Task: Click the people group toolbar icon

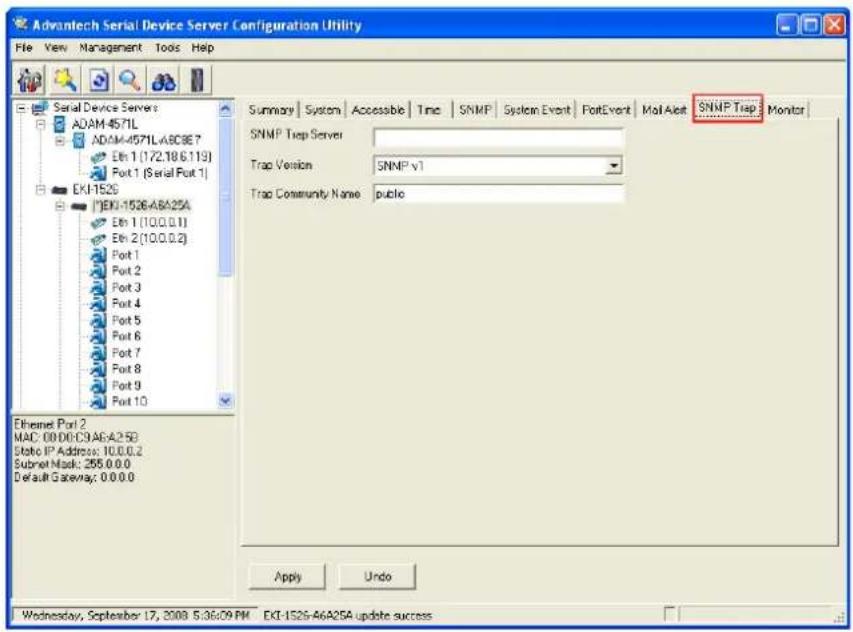Action: coord(29,80)
